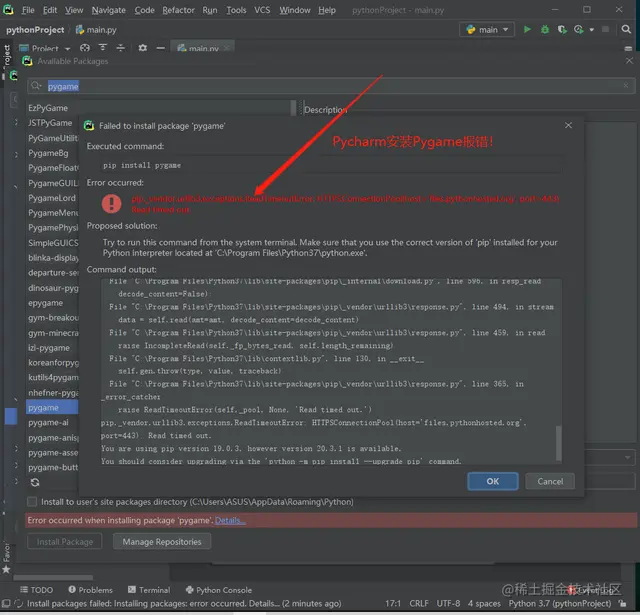Viewport: 640px width, 615px height.
Task: Click the Stop button in run toolbar
Action: 605,29
